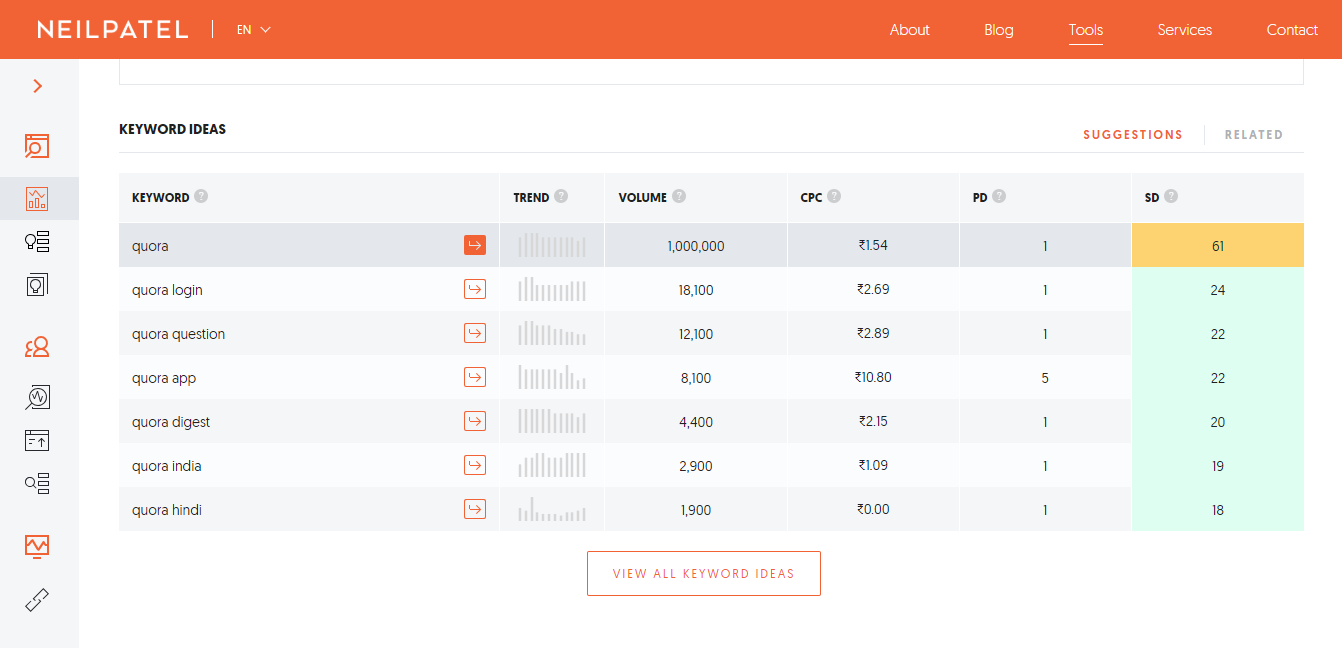Click the green SD 18 cell
This screenshot has width=1342, height=648.
tap(1218, 509)
